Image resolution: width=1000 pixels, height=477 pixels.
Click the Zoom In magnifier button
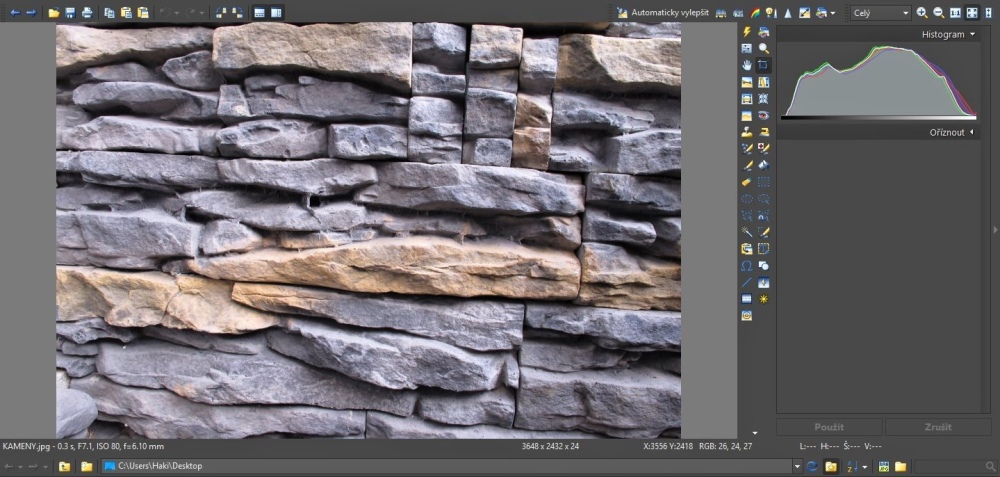(922, 13)
